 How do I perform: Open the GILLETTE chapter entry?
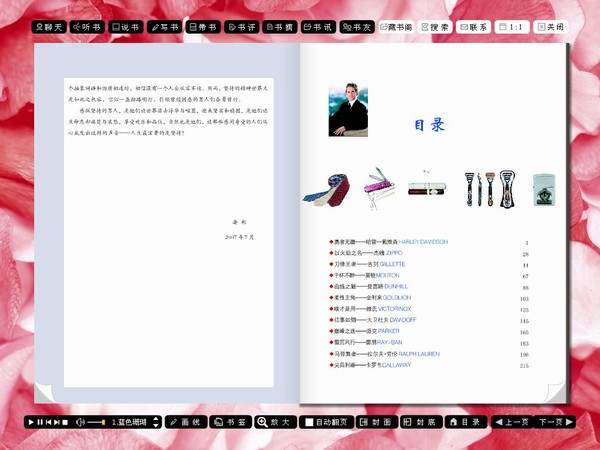(x=367, y=264)
